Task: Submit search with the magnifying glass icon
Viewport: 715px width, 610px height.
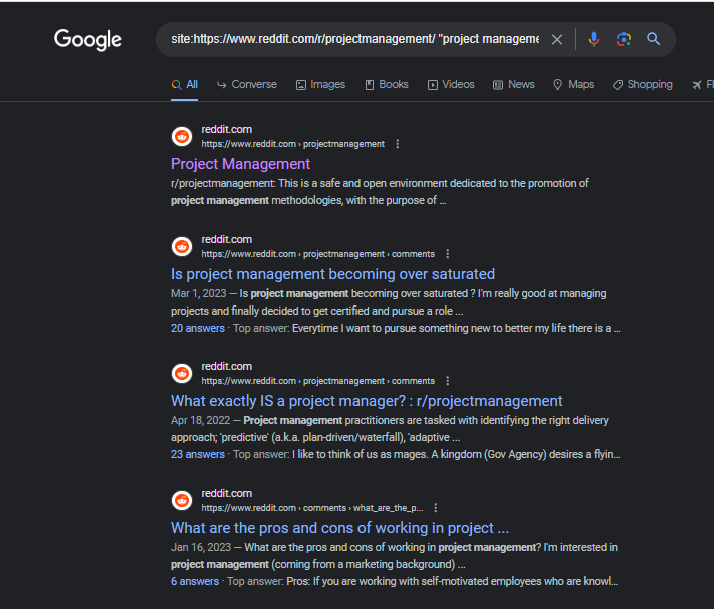Action: [x=653, y=39]
